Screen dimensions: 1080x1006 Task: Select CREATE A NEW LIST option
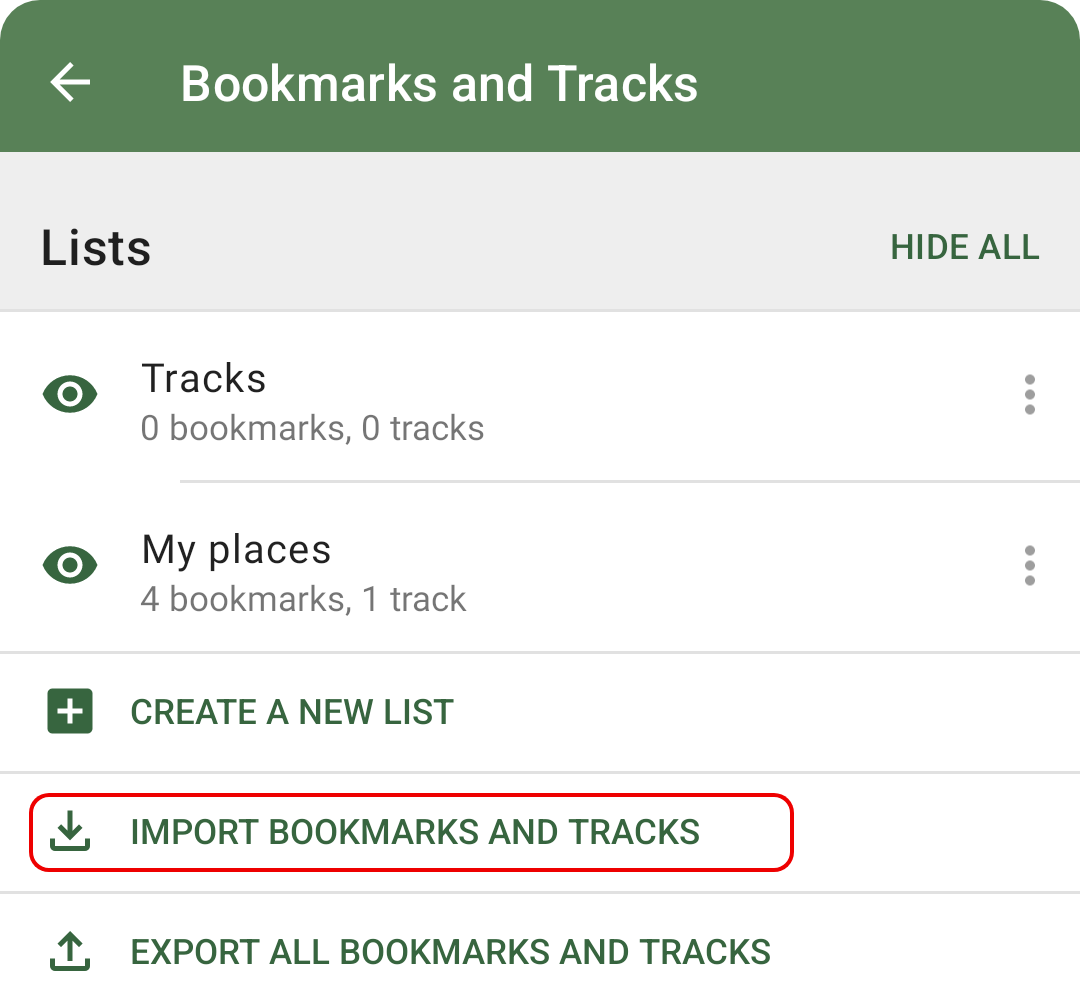coord(292,711)
